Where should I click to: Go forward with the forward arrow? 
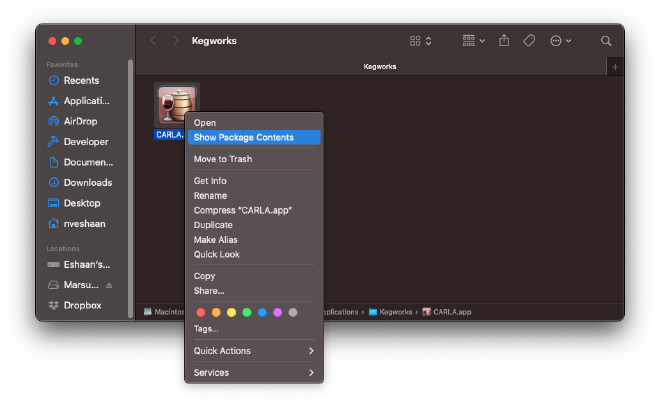pyautogui.click(x=176, y=41)
